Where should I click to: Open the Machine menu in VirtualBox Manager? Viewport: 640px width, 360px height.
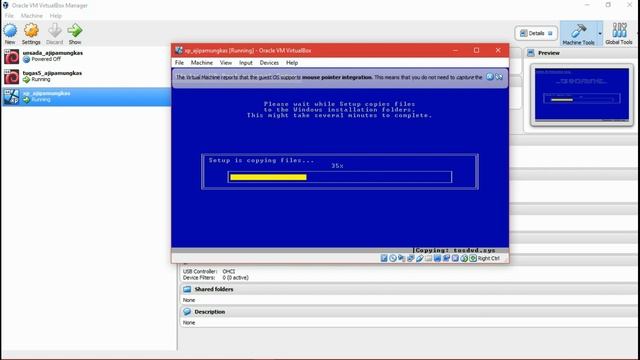point(32,16)
